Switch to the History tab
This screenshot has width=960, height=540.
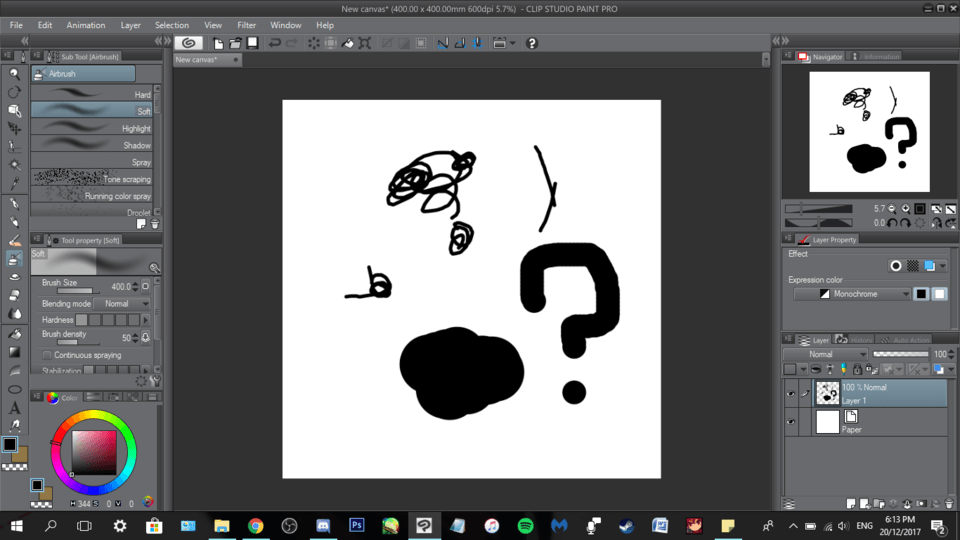coord(855,340)
